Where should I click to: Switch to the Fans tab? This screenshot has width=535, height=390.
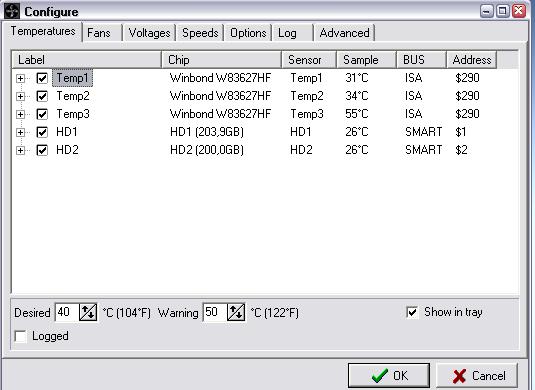tap(102, 33)
